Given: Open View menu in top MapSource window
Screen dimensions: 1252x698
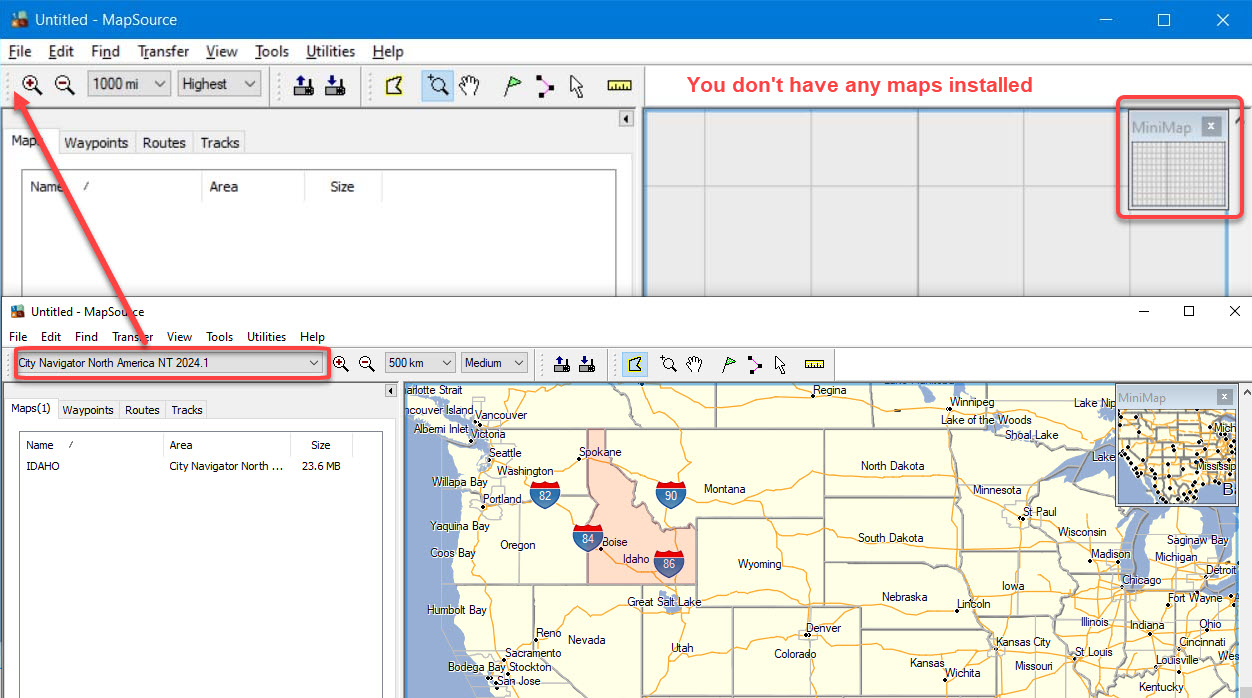Looking at the screenshot, I should pyautogui.click(x=222, y=51).
